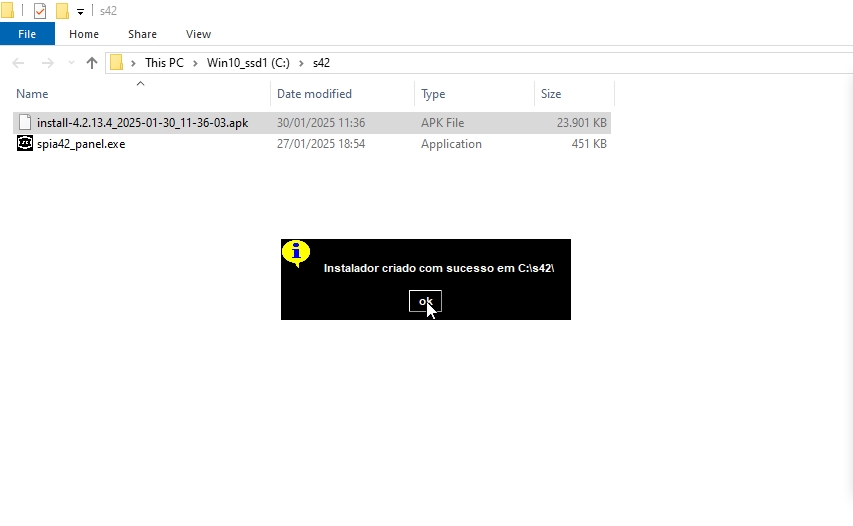Click the s42 breadcrumb segment

322,63
